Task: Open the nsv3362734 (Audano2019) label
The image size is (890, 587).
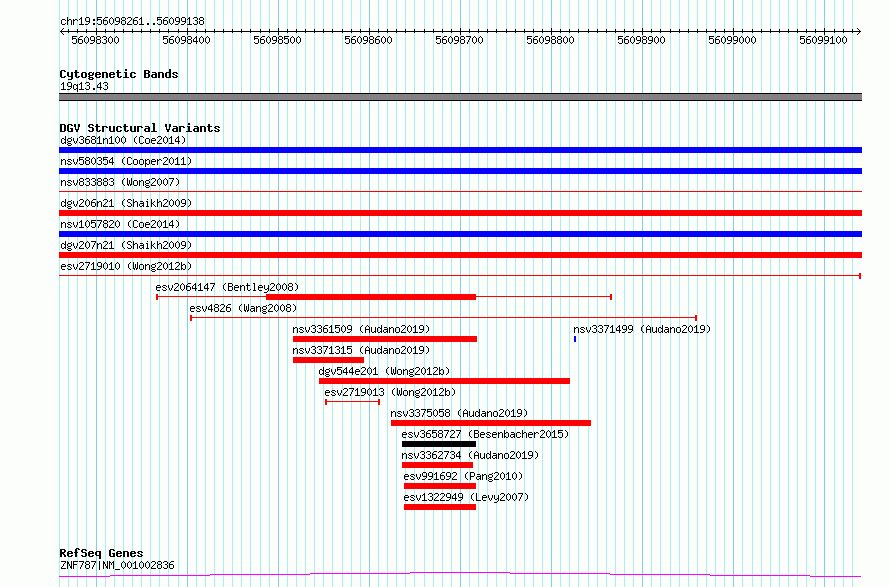Action: tap(470, 455)
